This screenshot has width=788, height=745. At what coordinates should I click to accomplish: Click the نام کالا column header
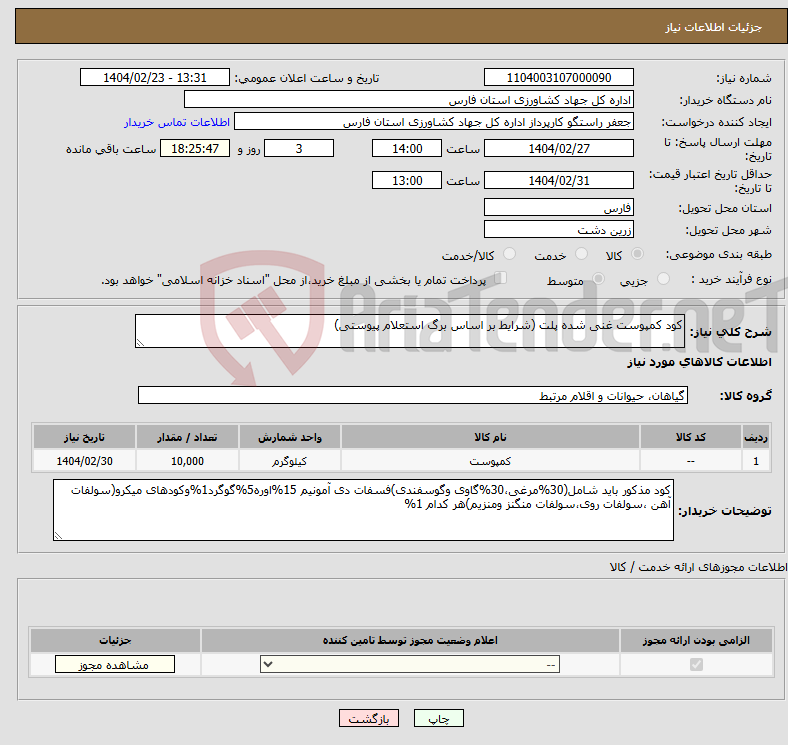point(490,437)
